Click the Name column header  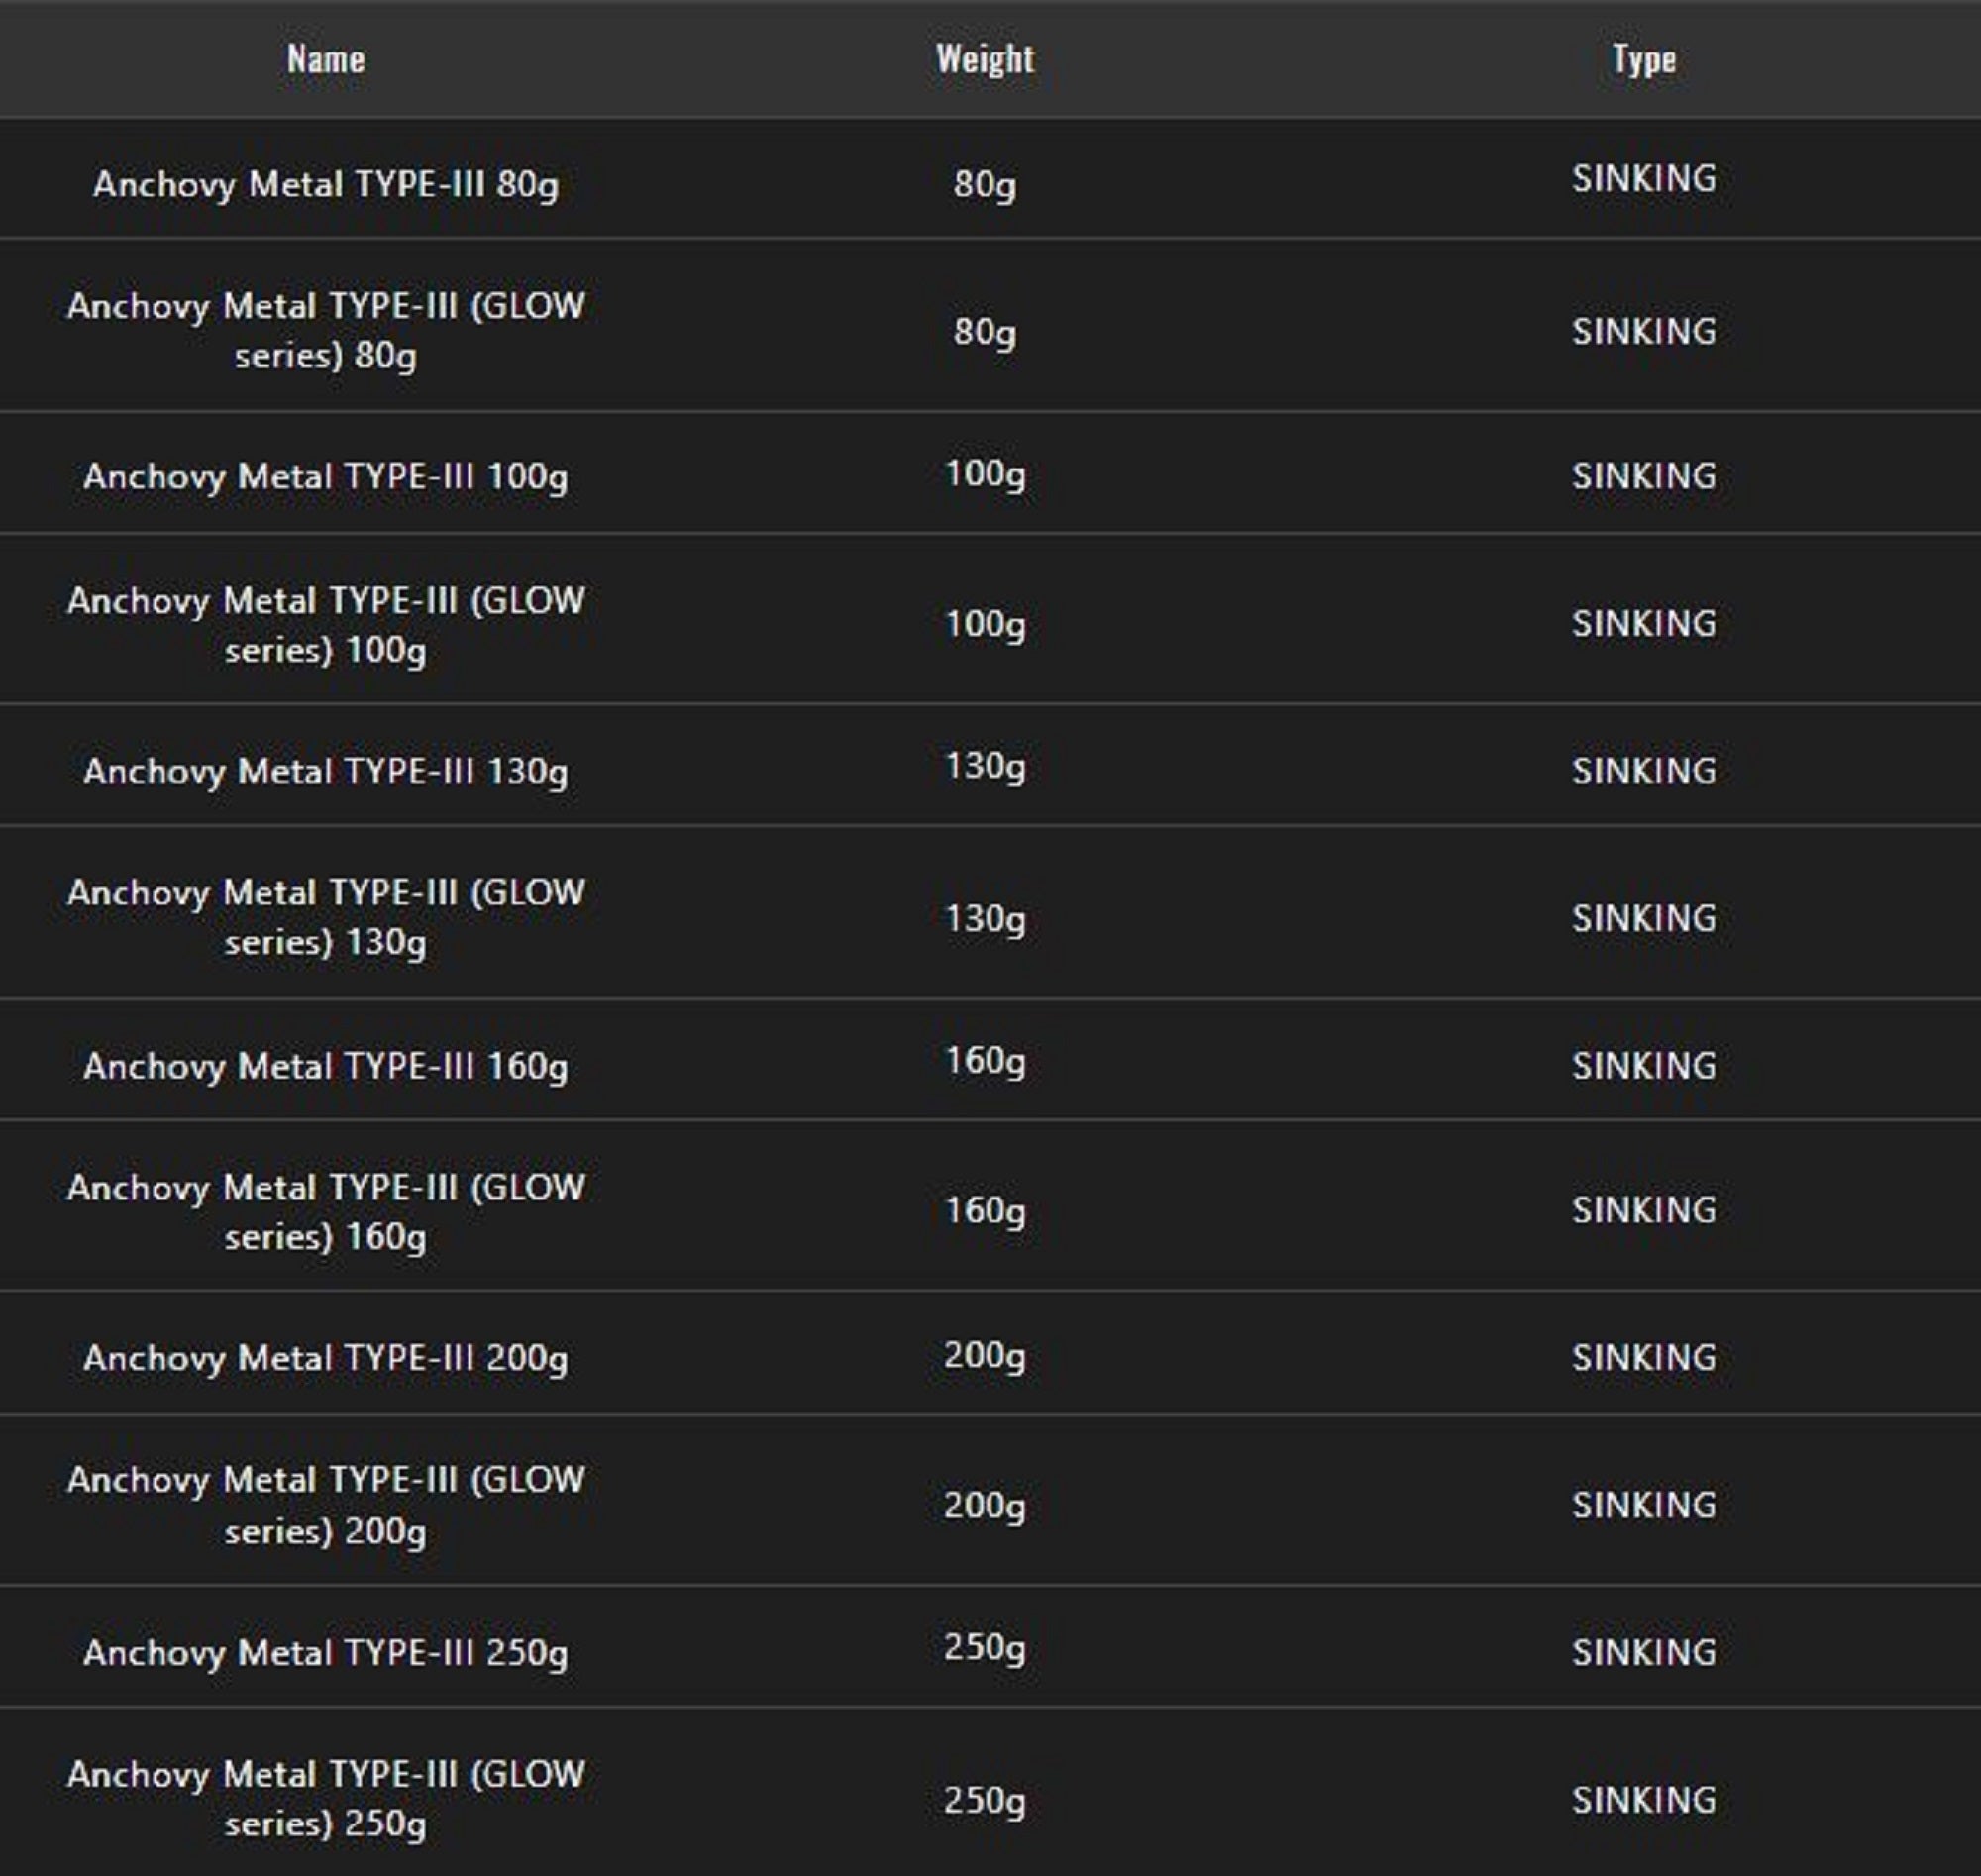point(326,60)
